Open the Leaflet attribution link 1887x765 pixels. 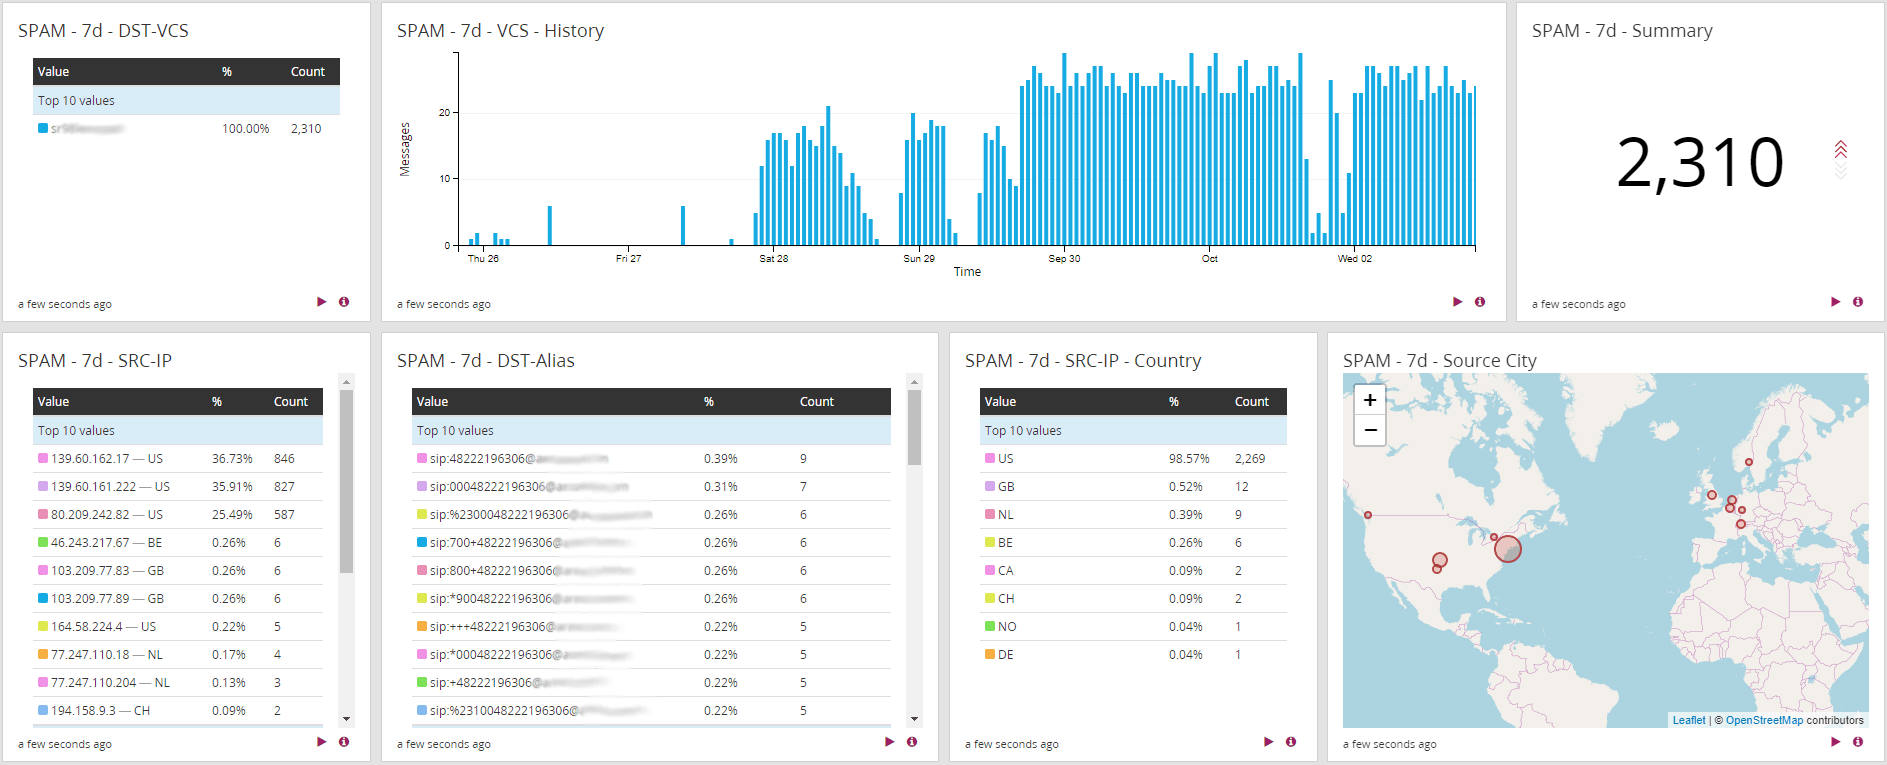[x=1689, y=720]
